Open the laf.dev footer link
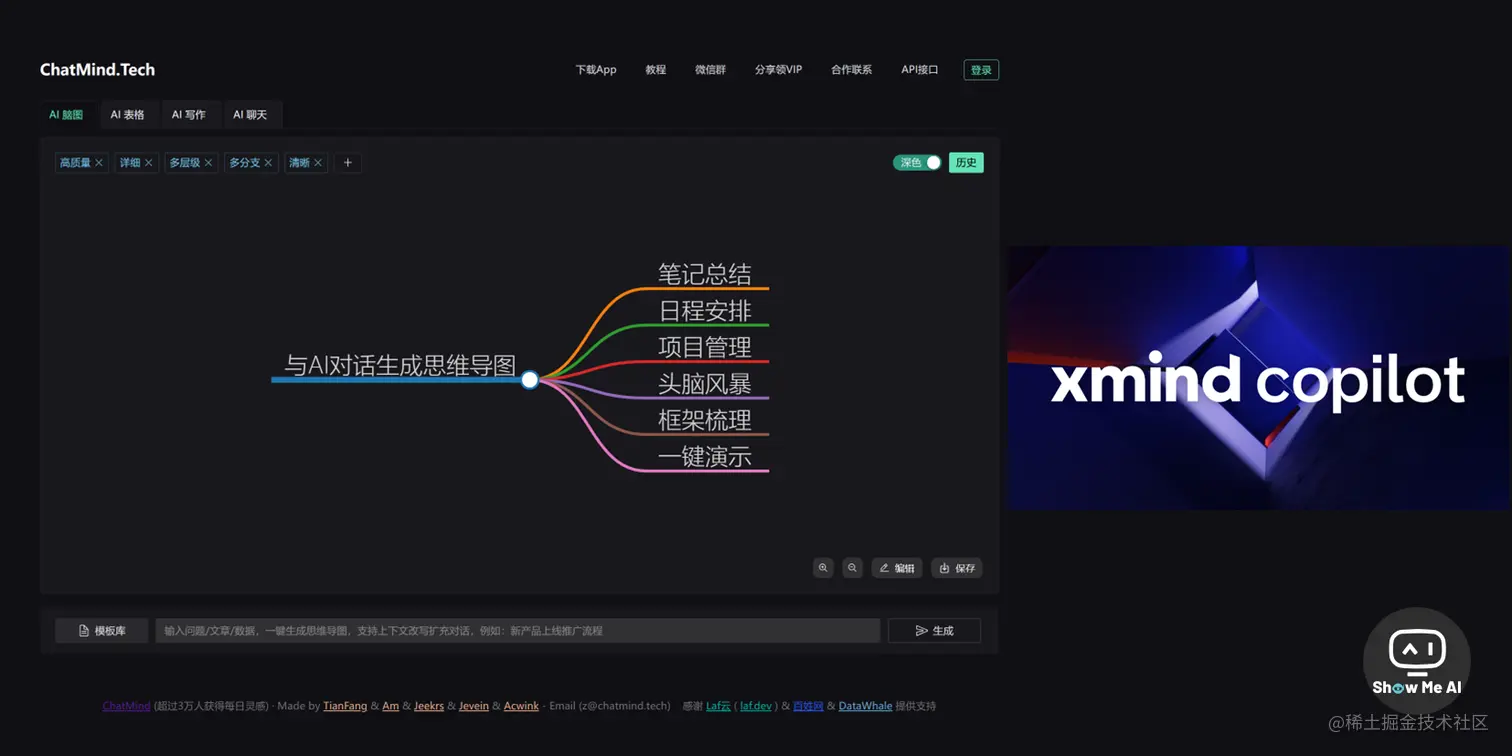 (756, 706)
